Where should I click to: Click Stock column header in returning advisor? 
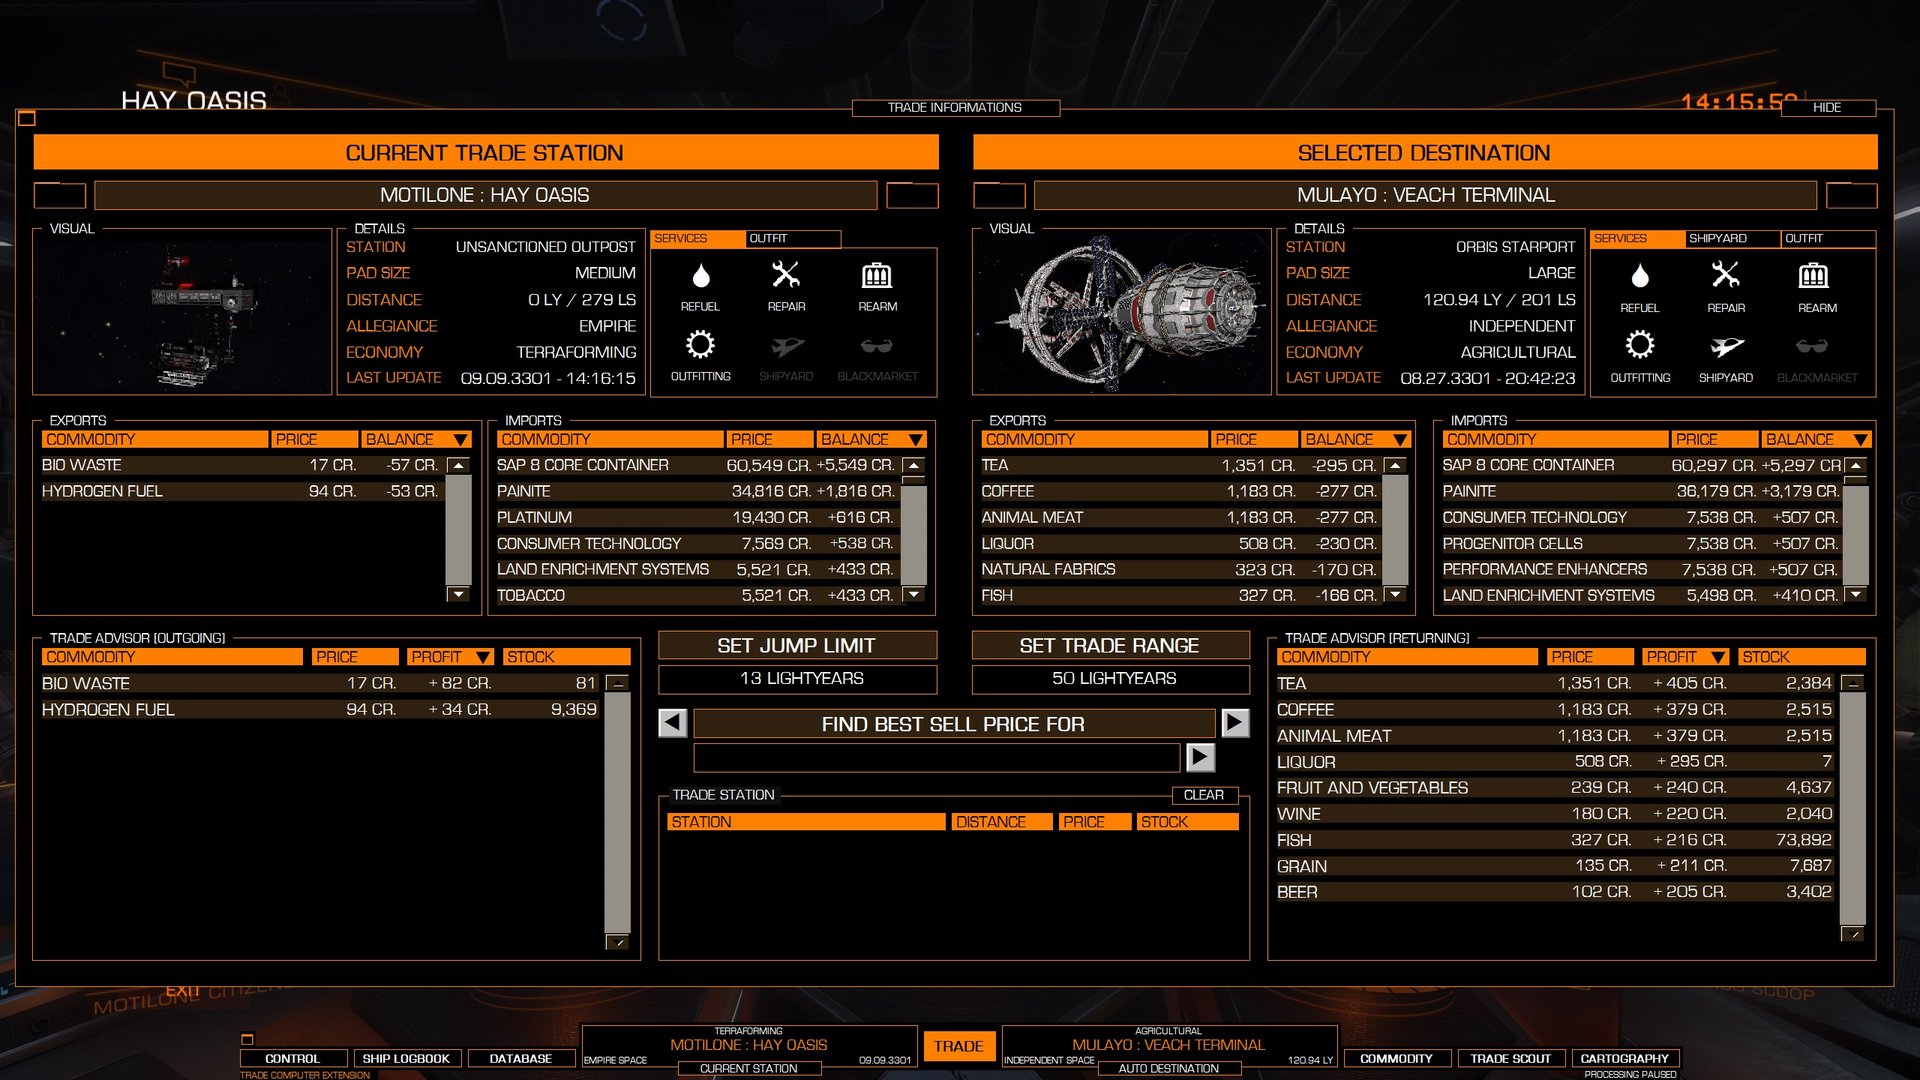tap(1801, 657)
